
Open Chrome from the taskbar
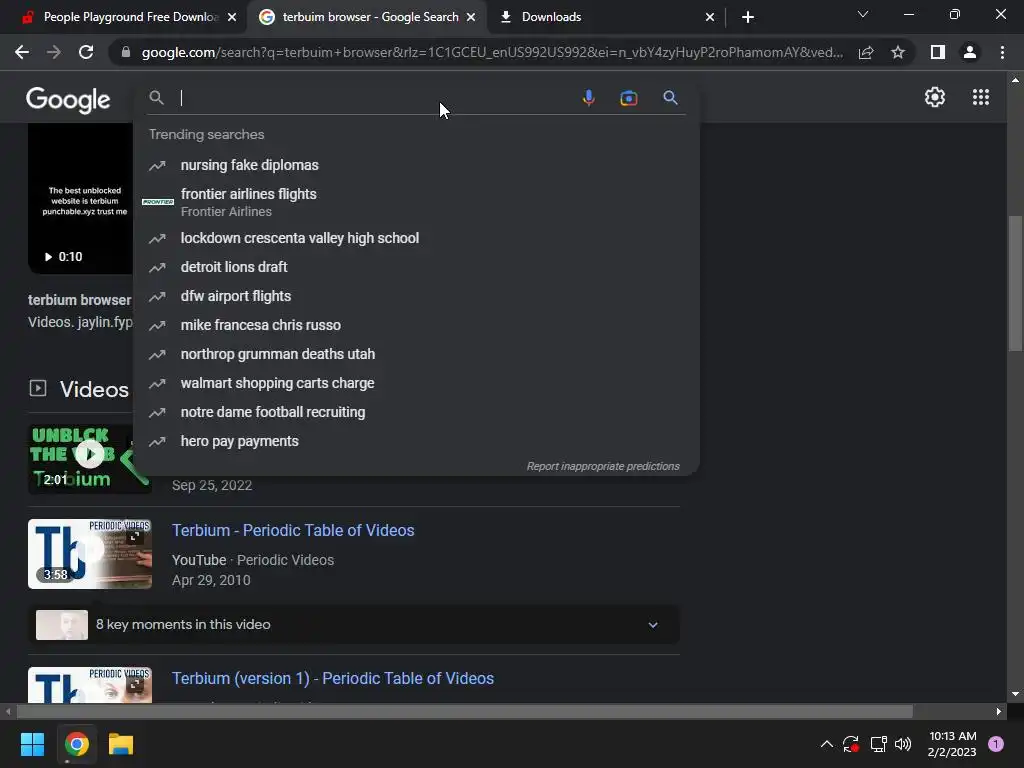click(76, 744)
